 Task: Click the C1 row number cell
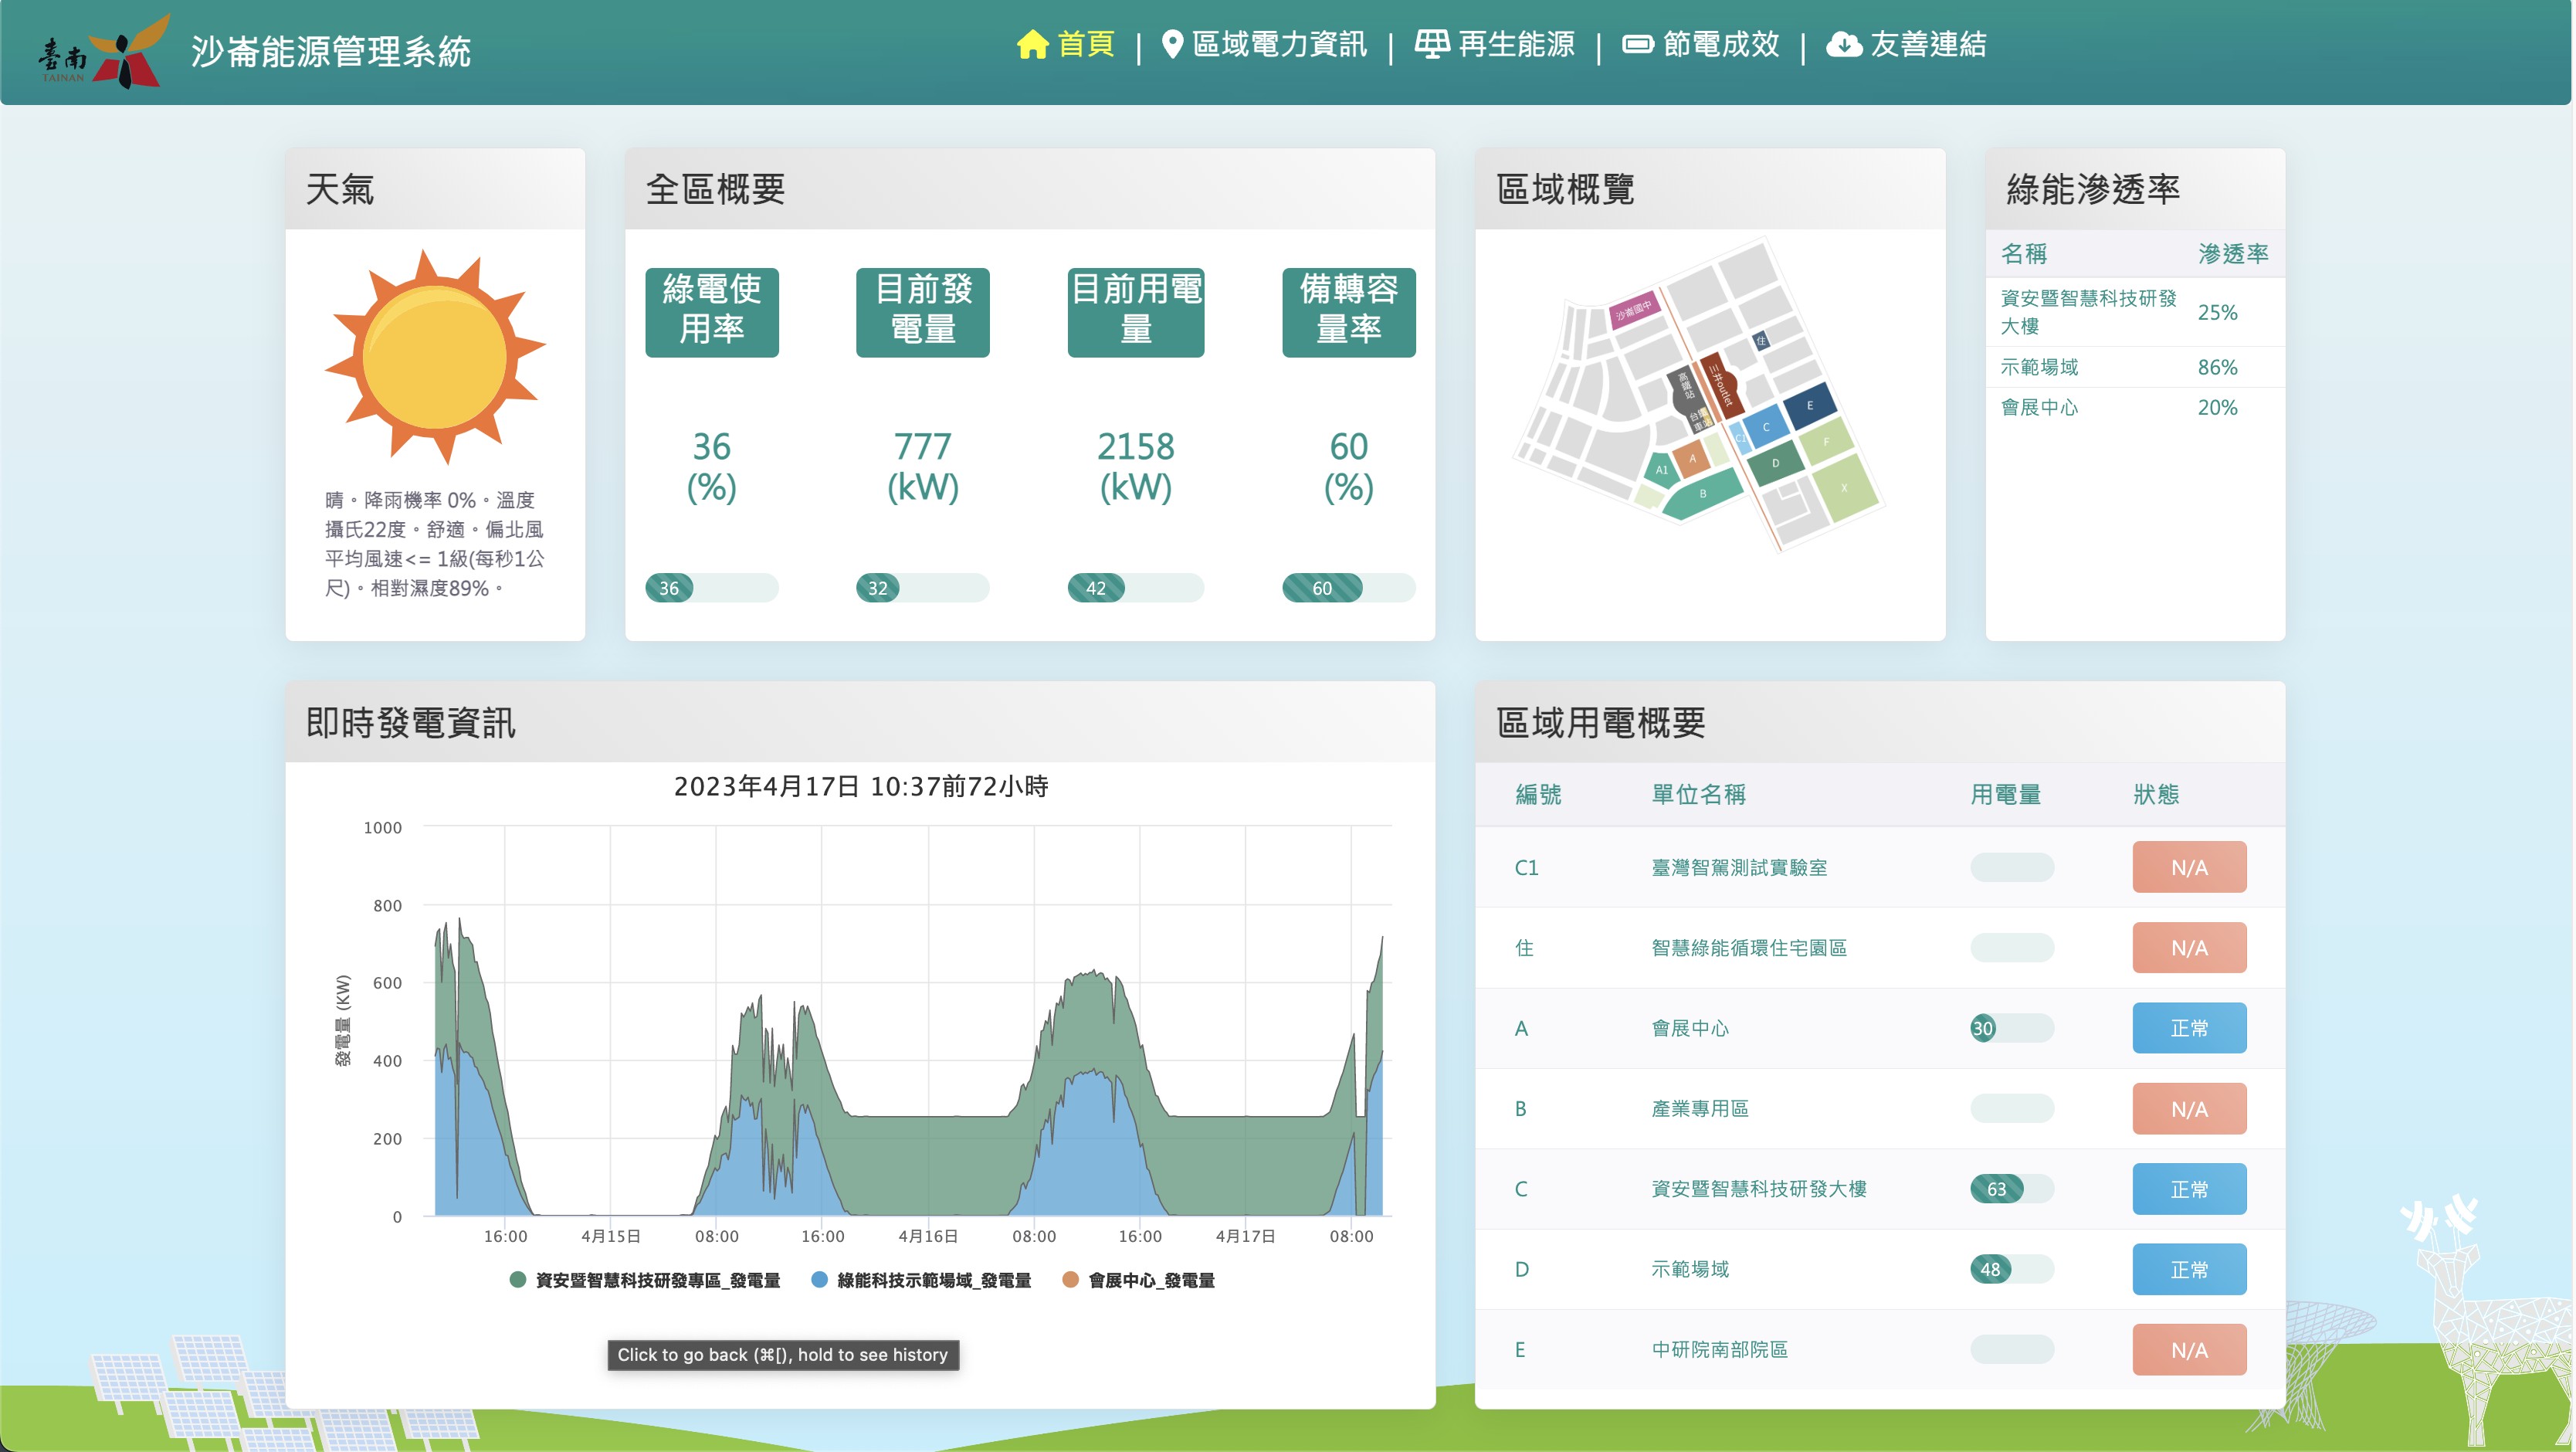[1526, 867]
